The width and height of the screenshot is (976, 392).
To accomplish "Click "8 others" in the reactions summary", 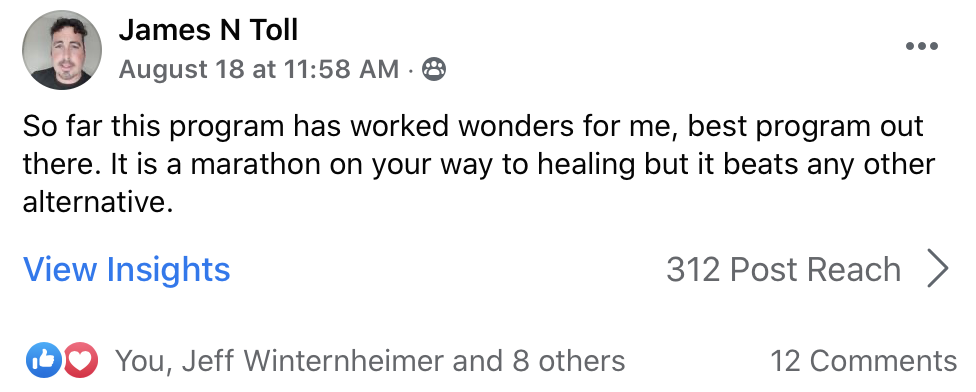I will coord(569,361).
